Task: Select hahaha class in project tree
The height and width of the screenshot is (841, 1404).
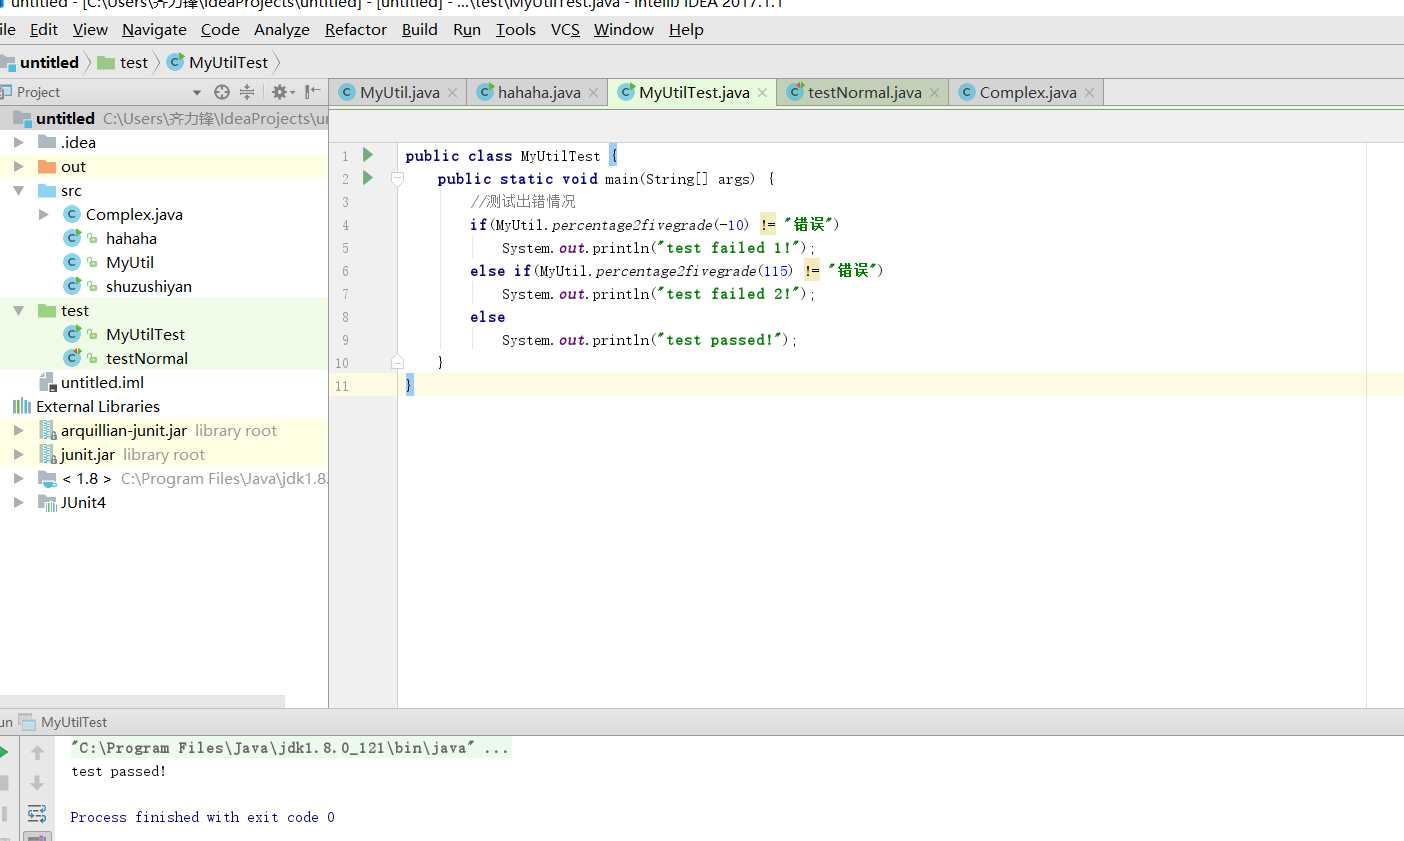Action: pos(131,238)
